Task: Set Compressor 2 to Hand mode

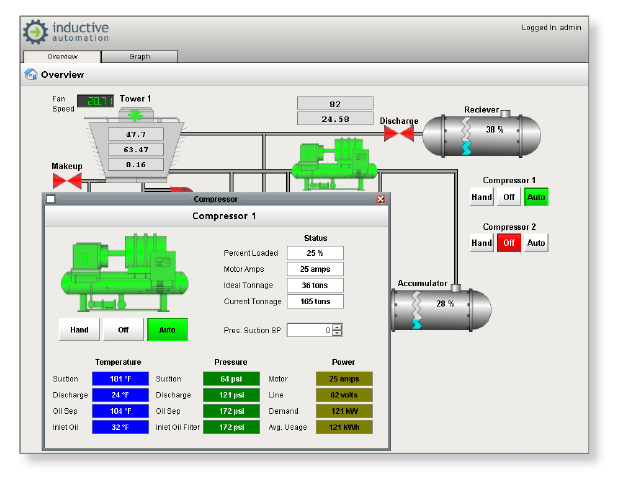Action: tap(481, 243)
